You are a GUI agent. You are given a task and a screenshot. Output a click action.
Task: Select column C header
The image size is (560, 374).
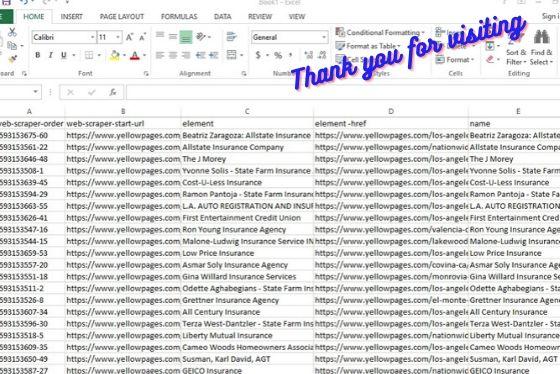[247, 111]
